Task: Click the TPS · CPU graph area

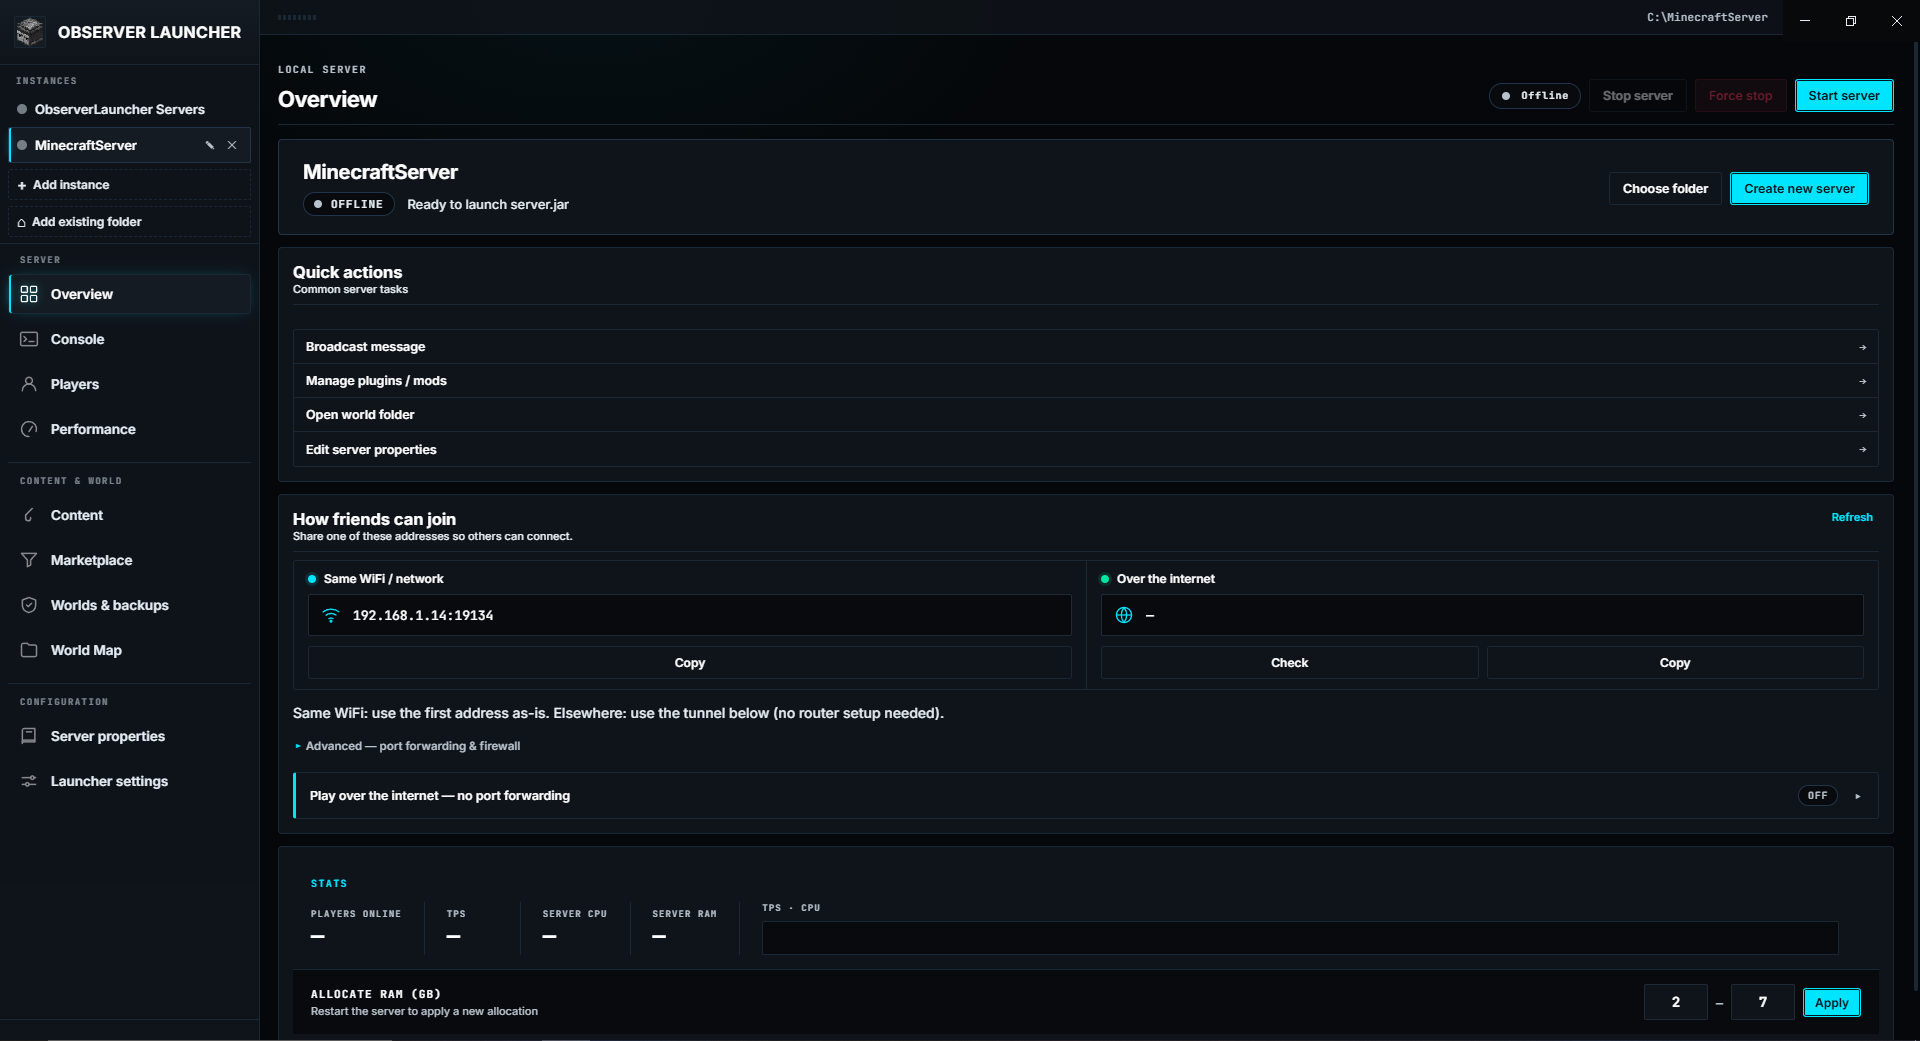Action: click(x=1299, y=938)
